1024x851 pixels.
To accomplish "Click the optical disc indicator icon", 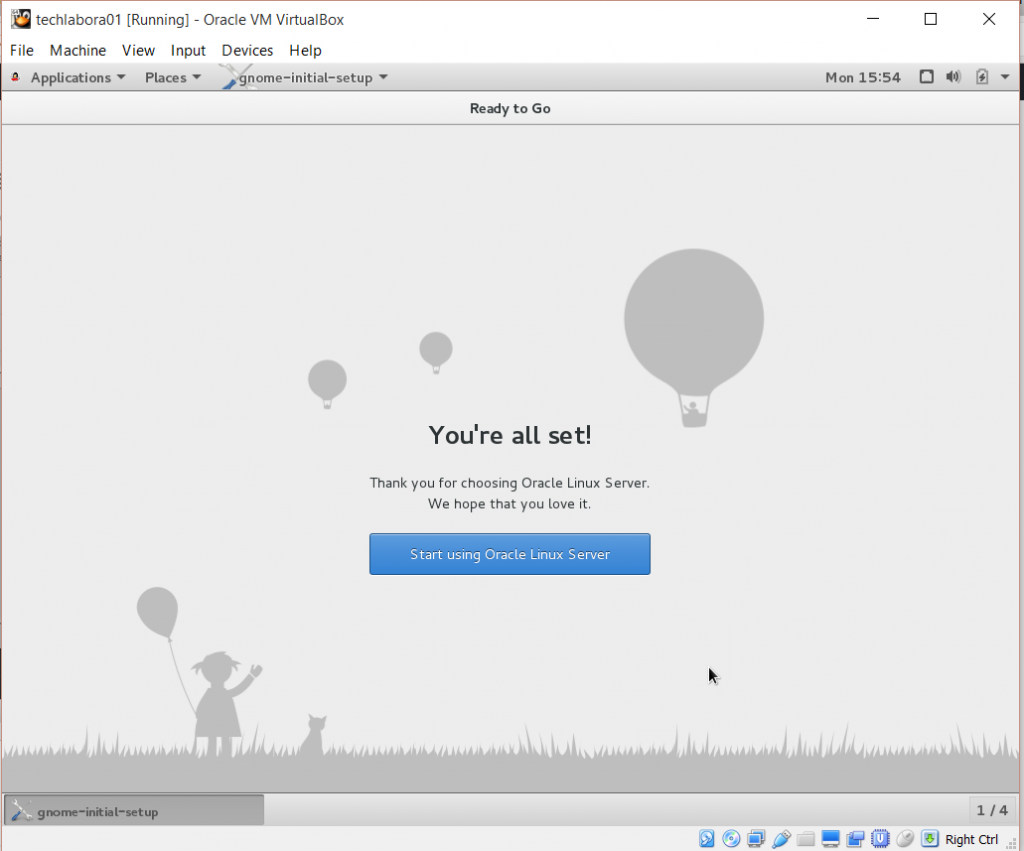I will [731, 839].
